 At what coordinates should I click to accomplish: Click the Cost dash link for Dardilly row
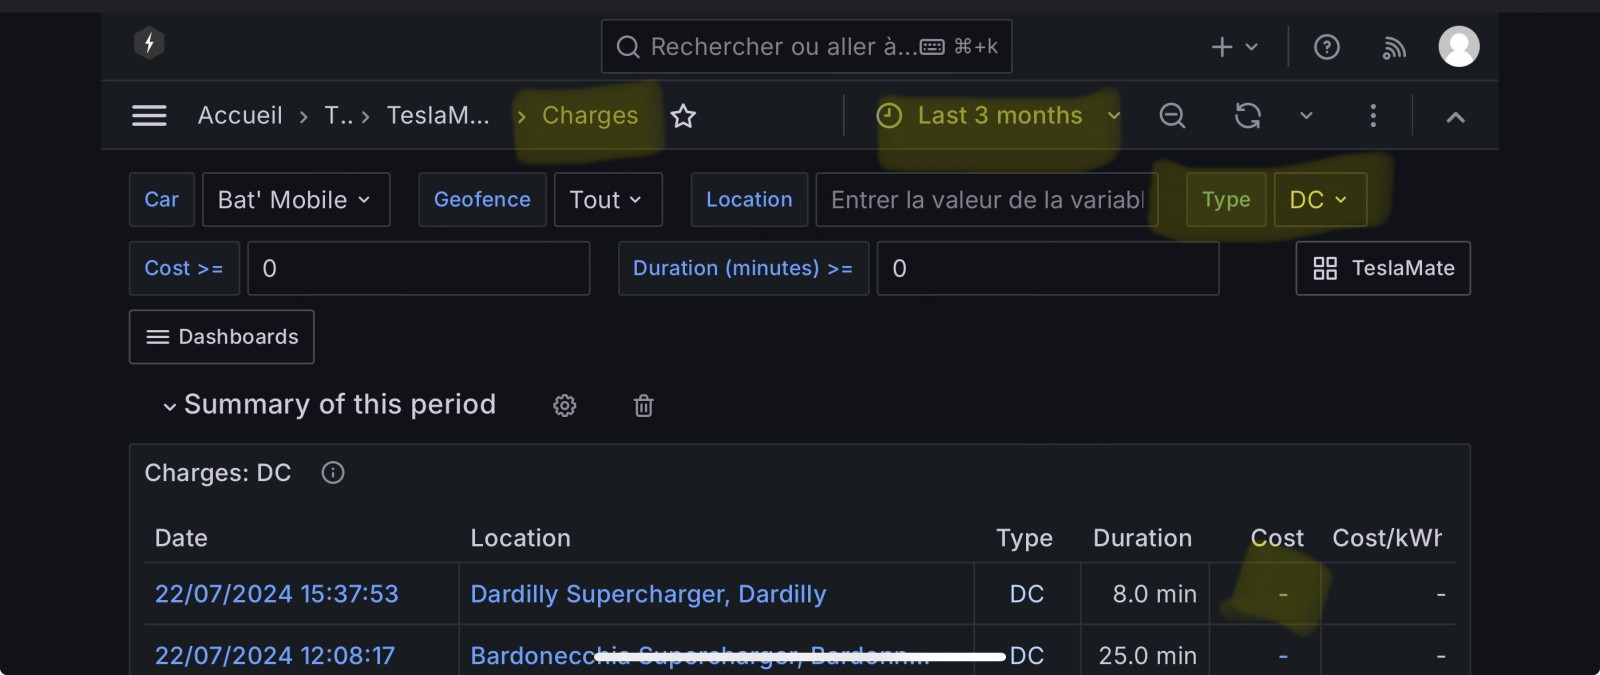coord(1283,595)
